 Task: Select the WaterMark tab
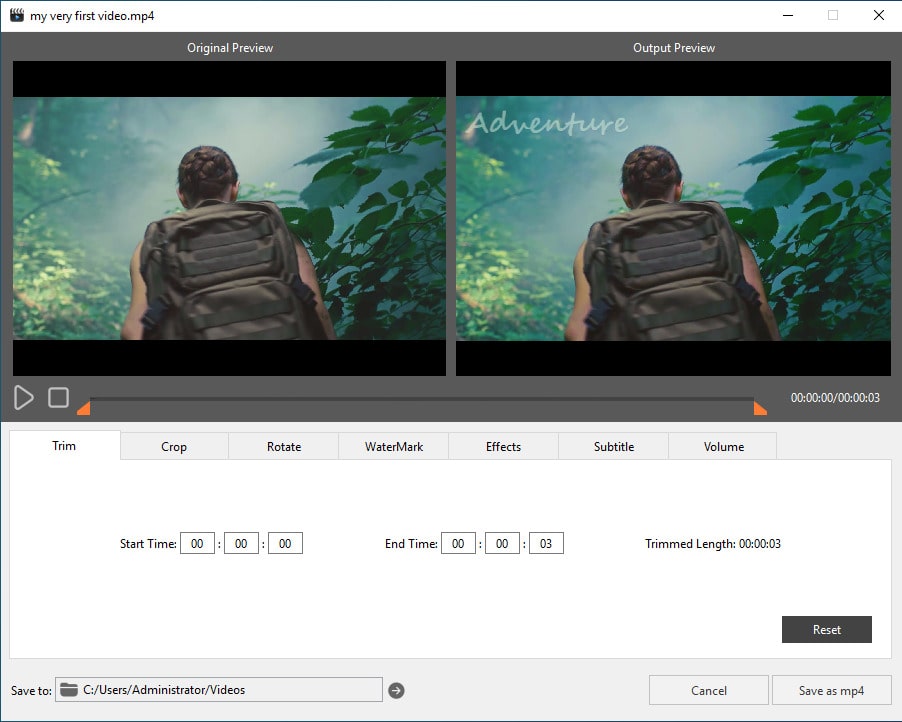394,446
